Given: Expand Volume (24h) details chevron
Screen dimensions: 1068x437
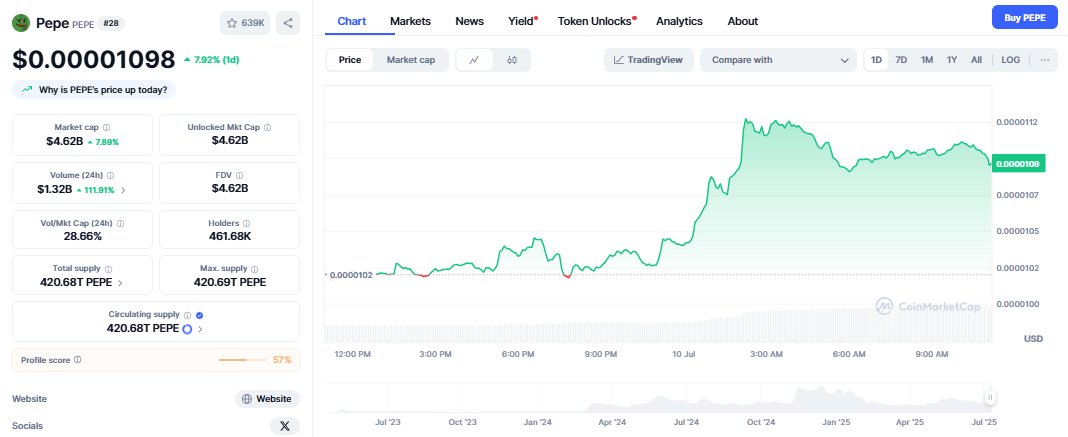Looking at the screenshot, I should coord(123,190).
